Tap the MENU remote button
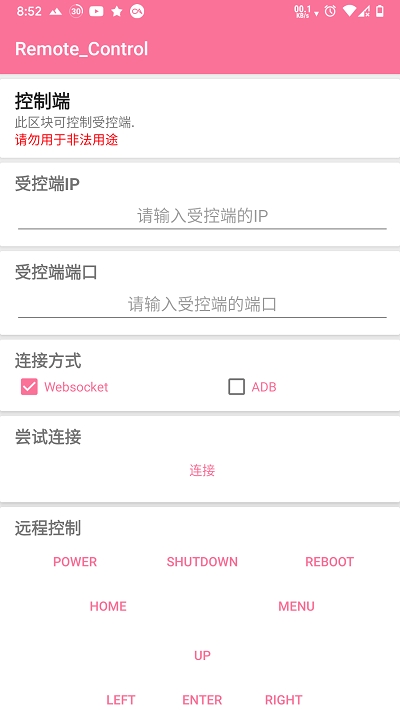 pos(296,607)
